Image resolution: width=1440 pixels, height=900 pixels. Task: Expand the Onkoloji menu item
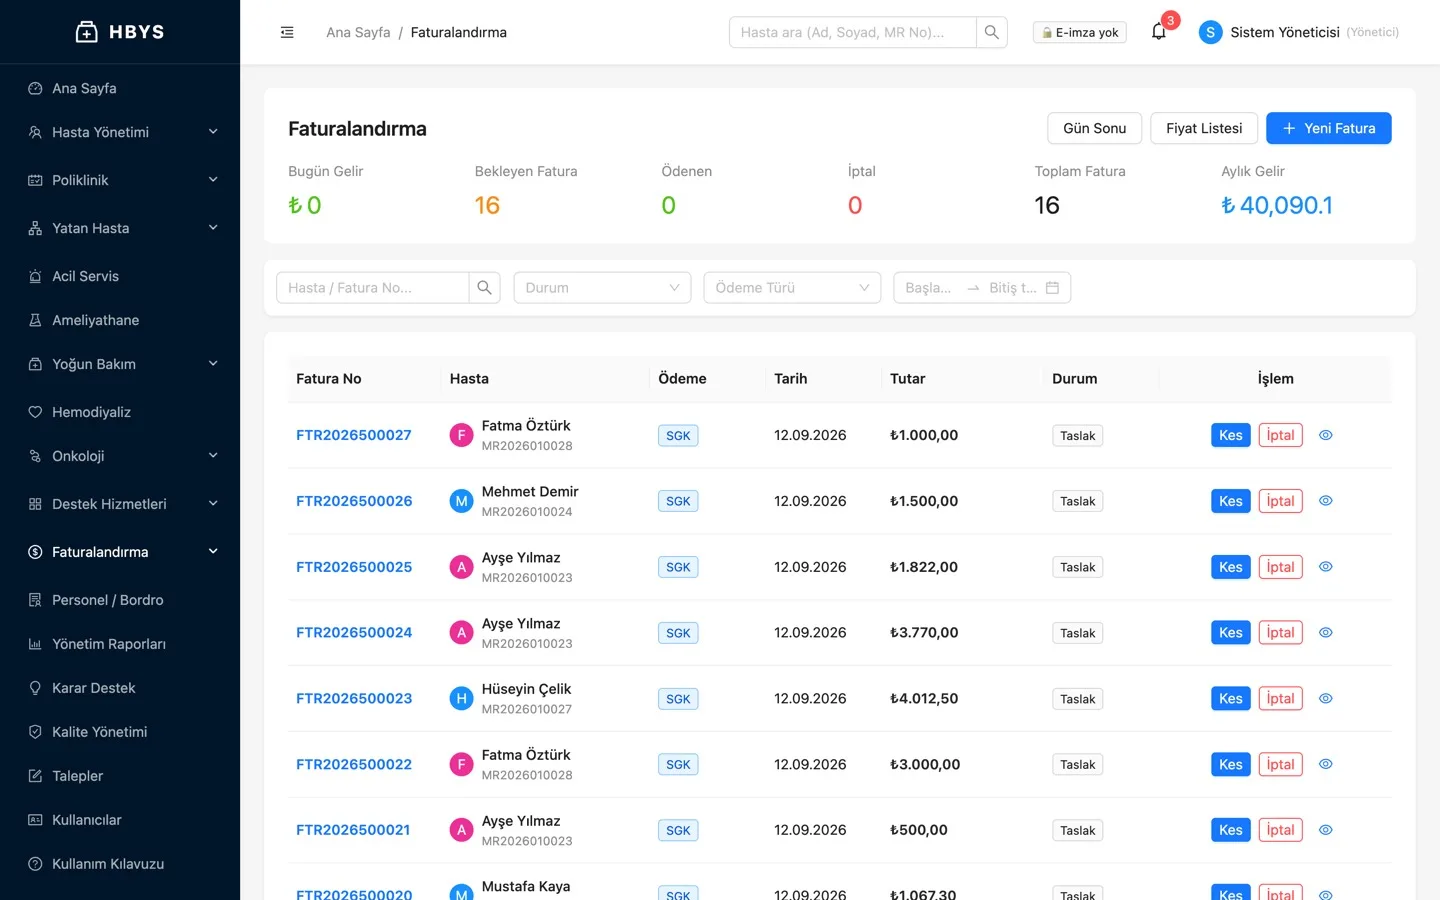point(120,456)
